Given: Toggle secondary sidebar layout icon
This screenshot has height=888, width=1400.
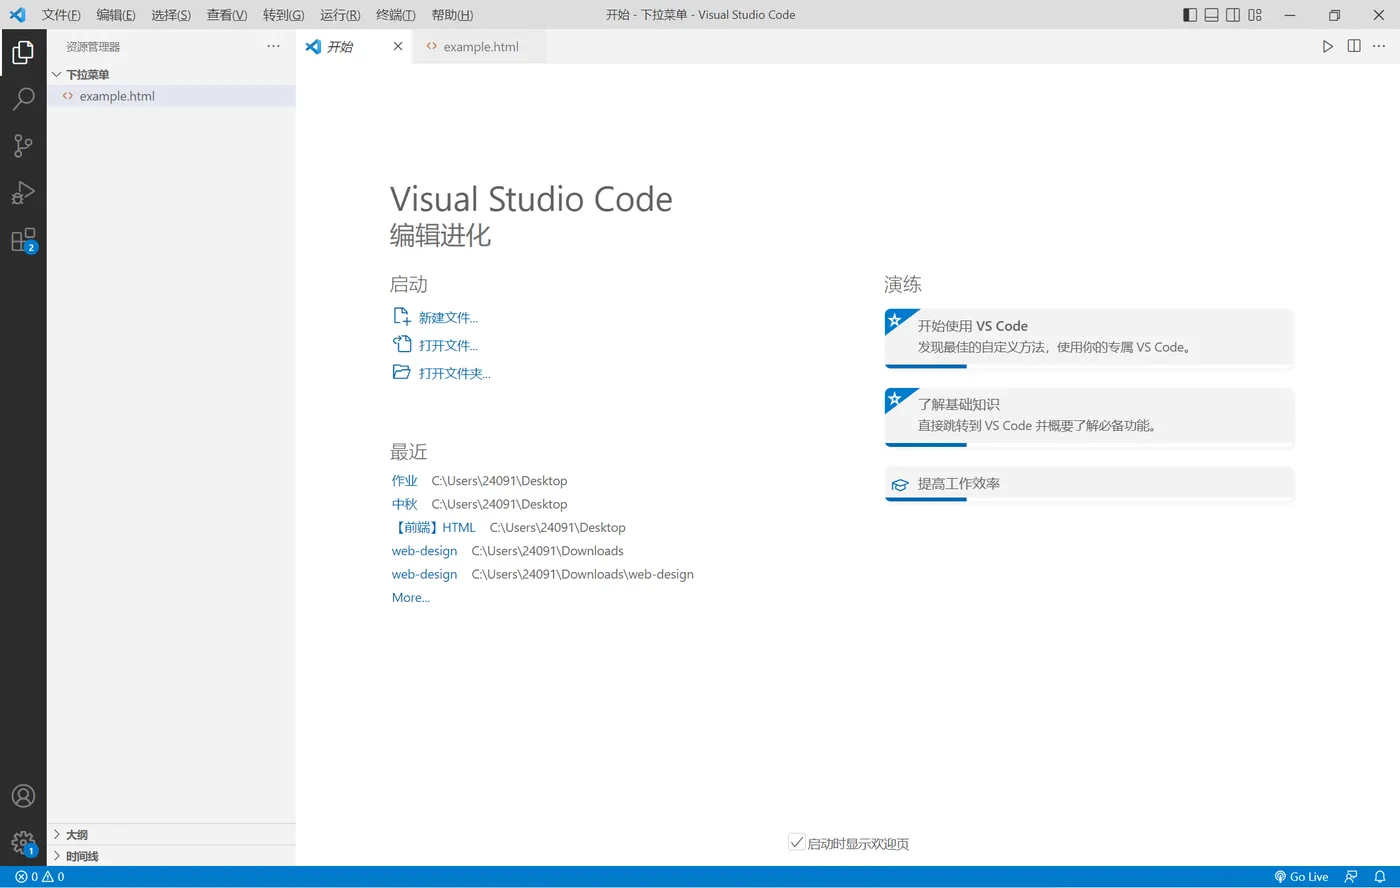Looking at the screenshot, I should (x=1233, y=15).
